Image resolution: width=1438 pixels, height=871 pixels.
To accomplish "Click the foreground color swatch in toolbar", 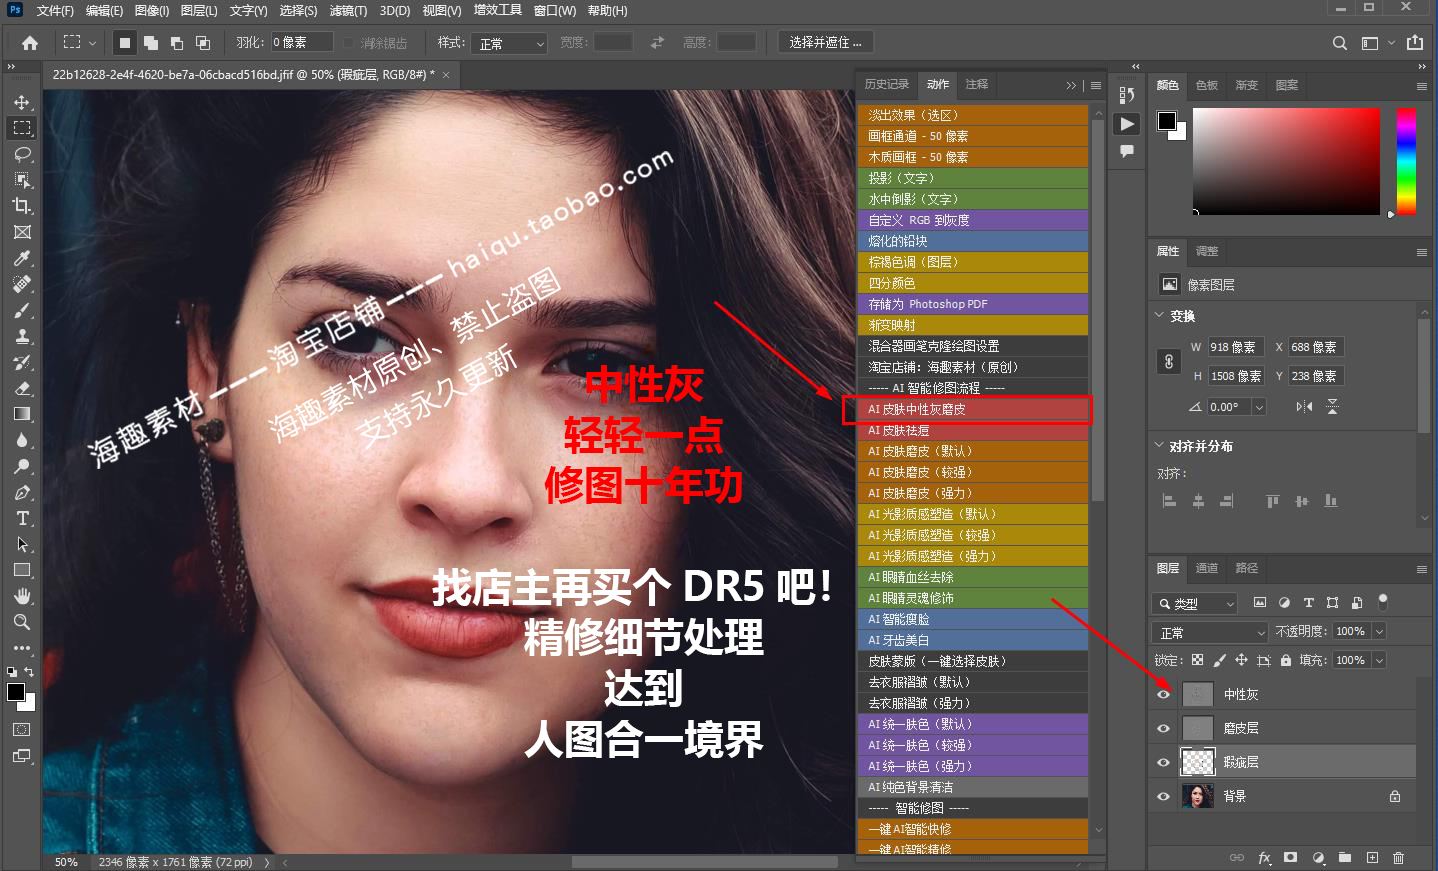I will click(16, 692).
